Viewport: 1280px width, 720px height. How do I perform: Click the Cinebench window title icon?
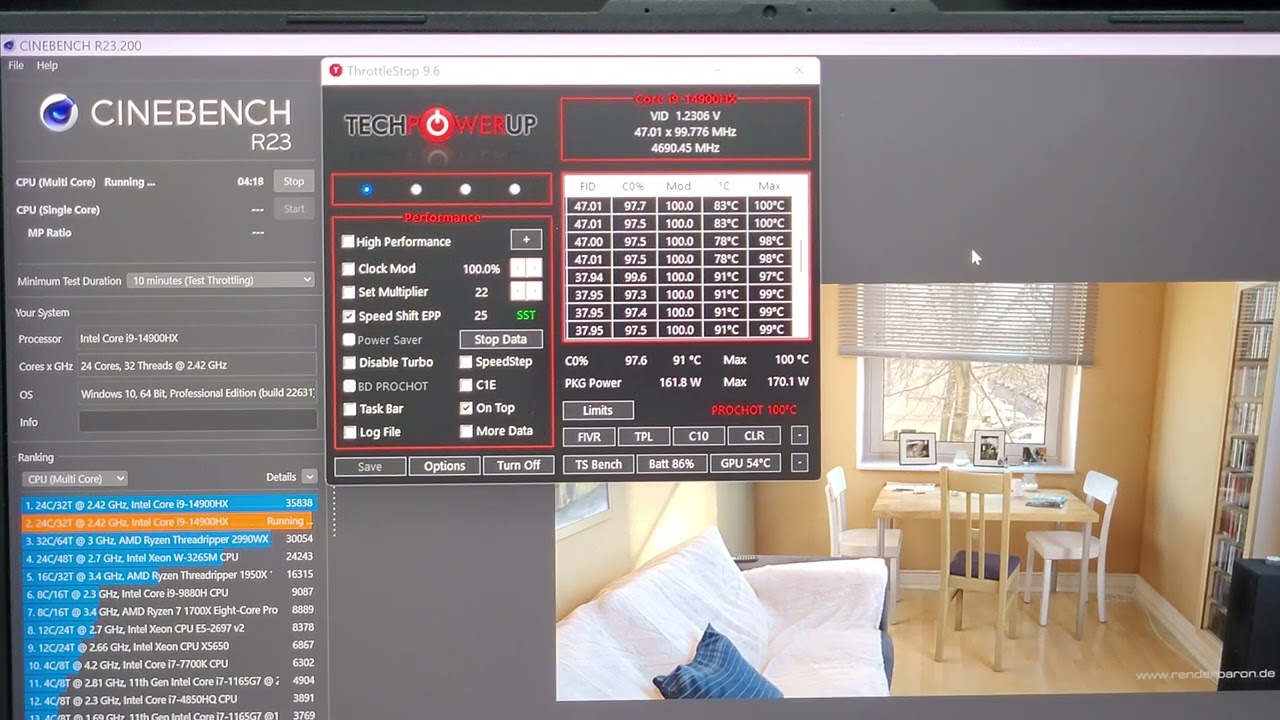9,45
